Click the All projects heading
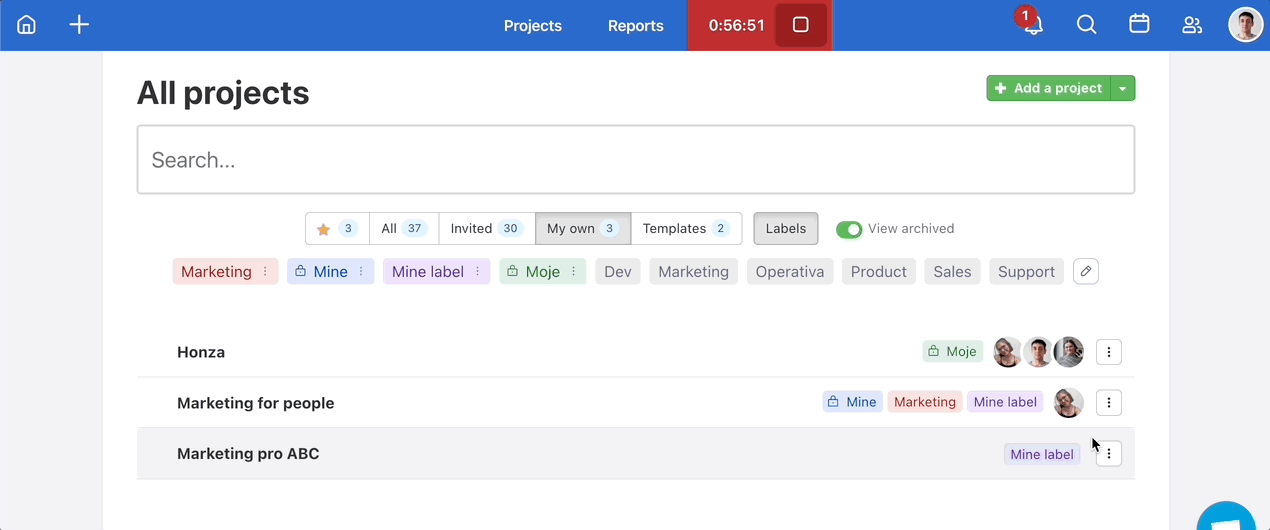This screenshot has height=530, width=1270. click(223, 93)
